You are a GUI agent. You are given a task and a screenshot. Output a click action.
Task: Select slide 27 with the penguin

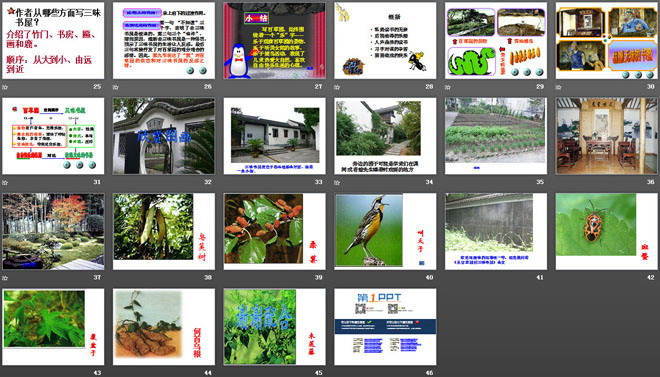coord(274,40)
